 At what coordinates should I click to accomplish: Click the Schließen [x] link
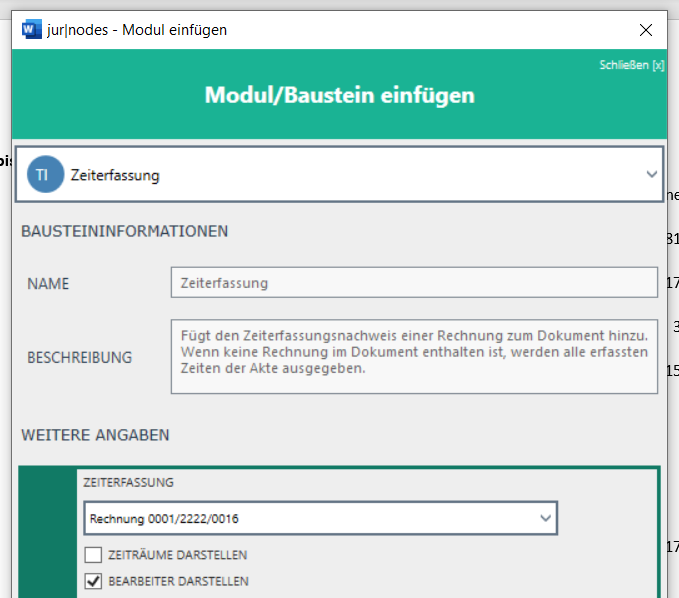(631, 65)
